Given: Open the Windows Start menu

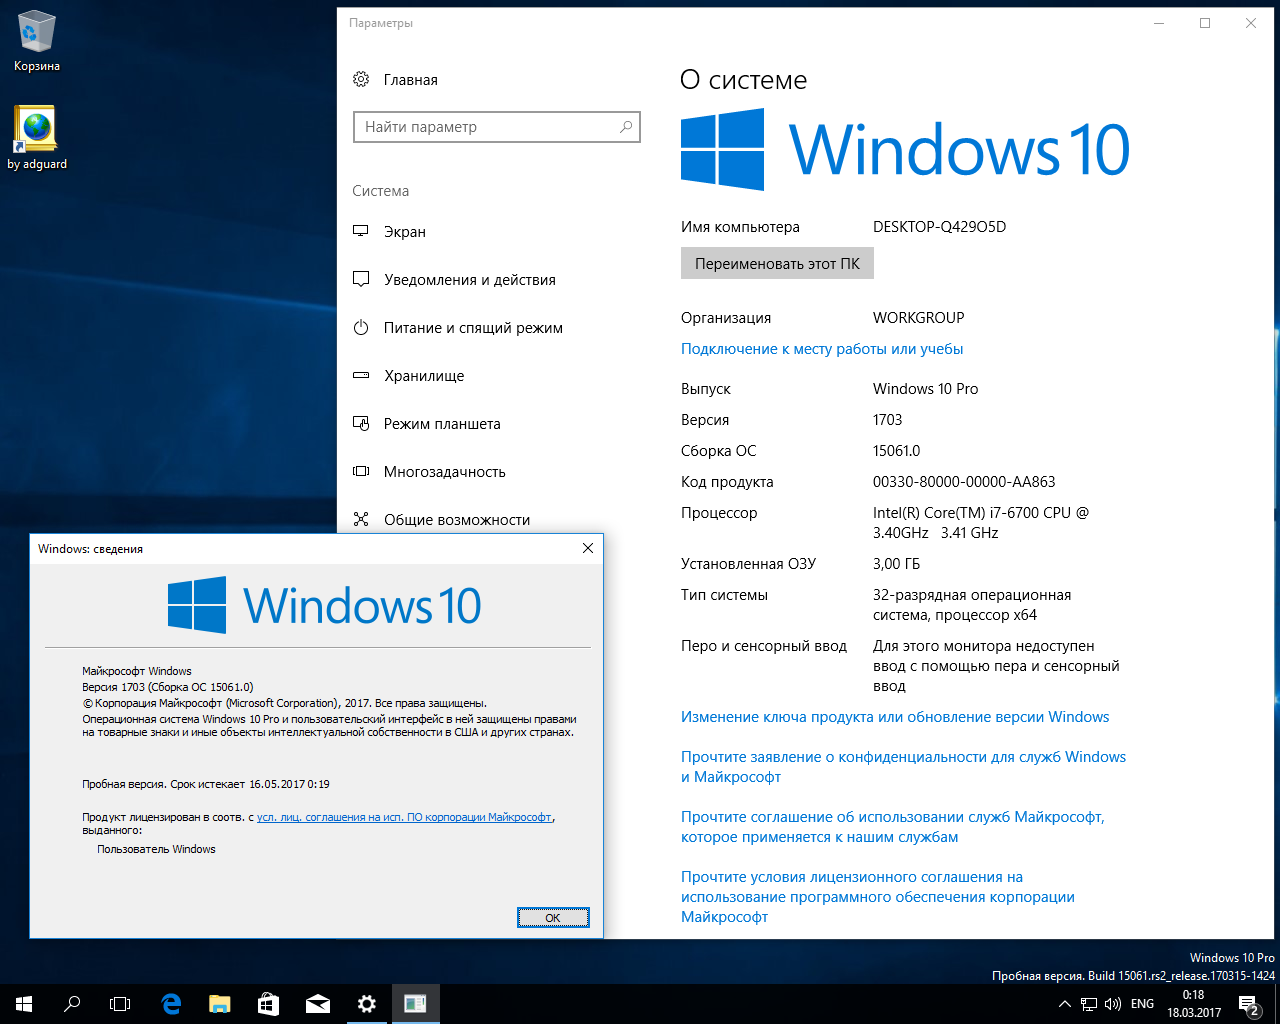Looking at the screenshot, I should click(x=24, y=1004).
